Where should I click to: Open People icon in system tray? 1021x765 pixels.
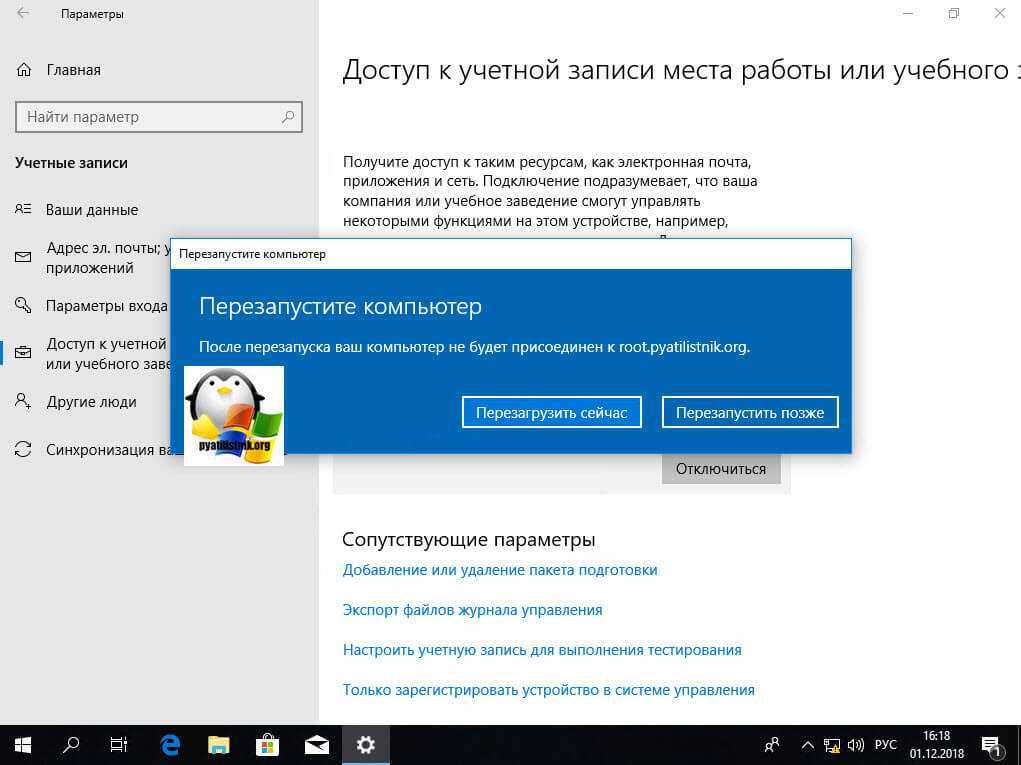click(x=772, y=745)
